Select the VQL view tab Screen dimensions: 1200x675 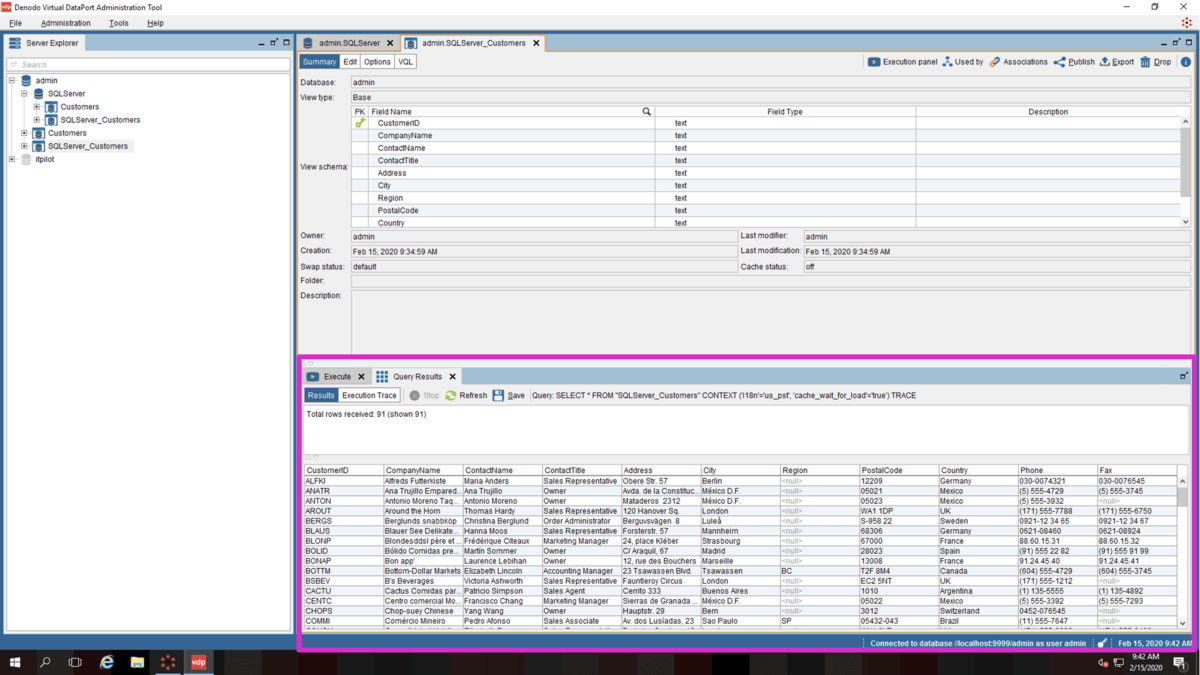click(x=405, y=62)
